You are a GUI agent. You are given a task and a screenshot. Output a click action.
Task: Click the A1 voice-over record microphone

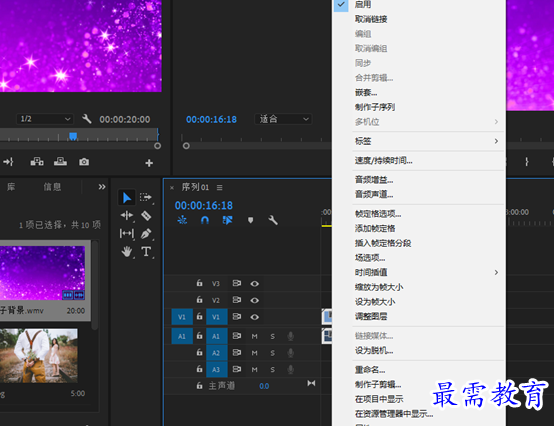point(290,336)
